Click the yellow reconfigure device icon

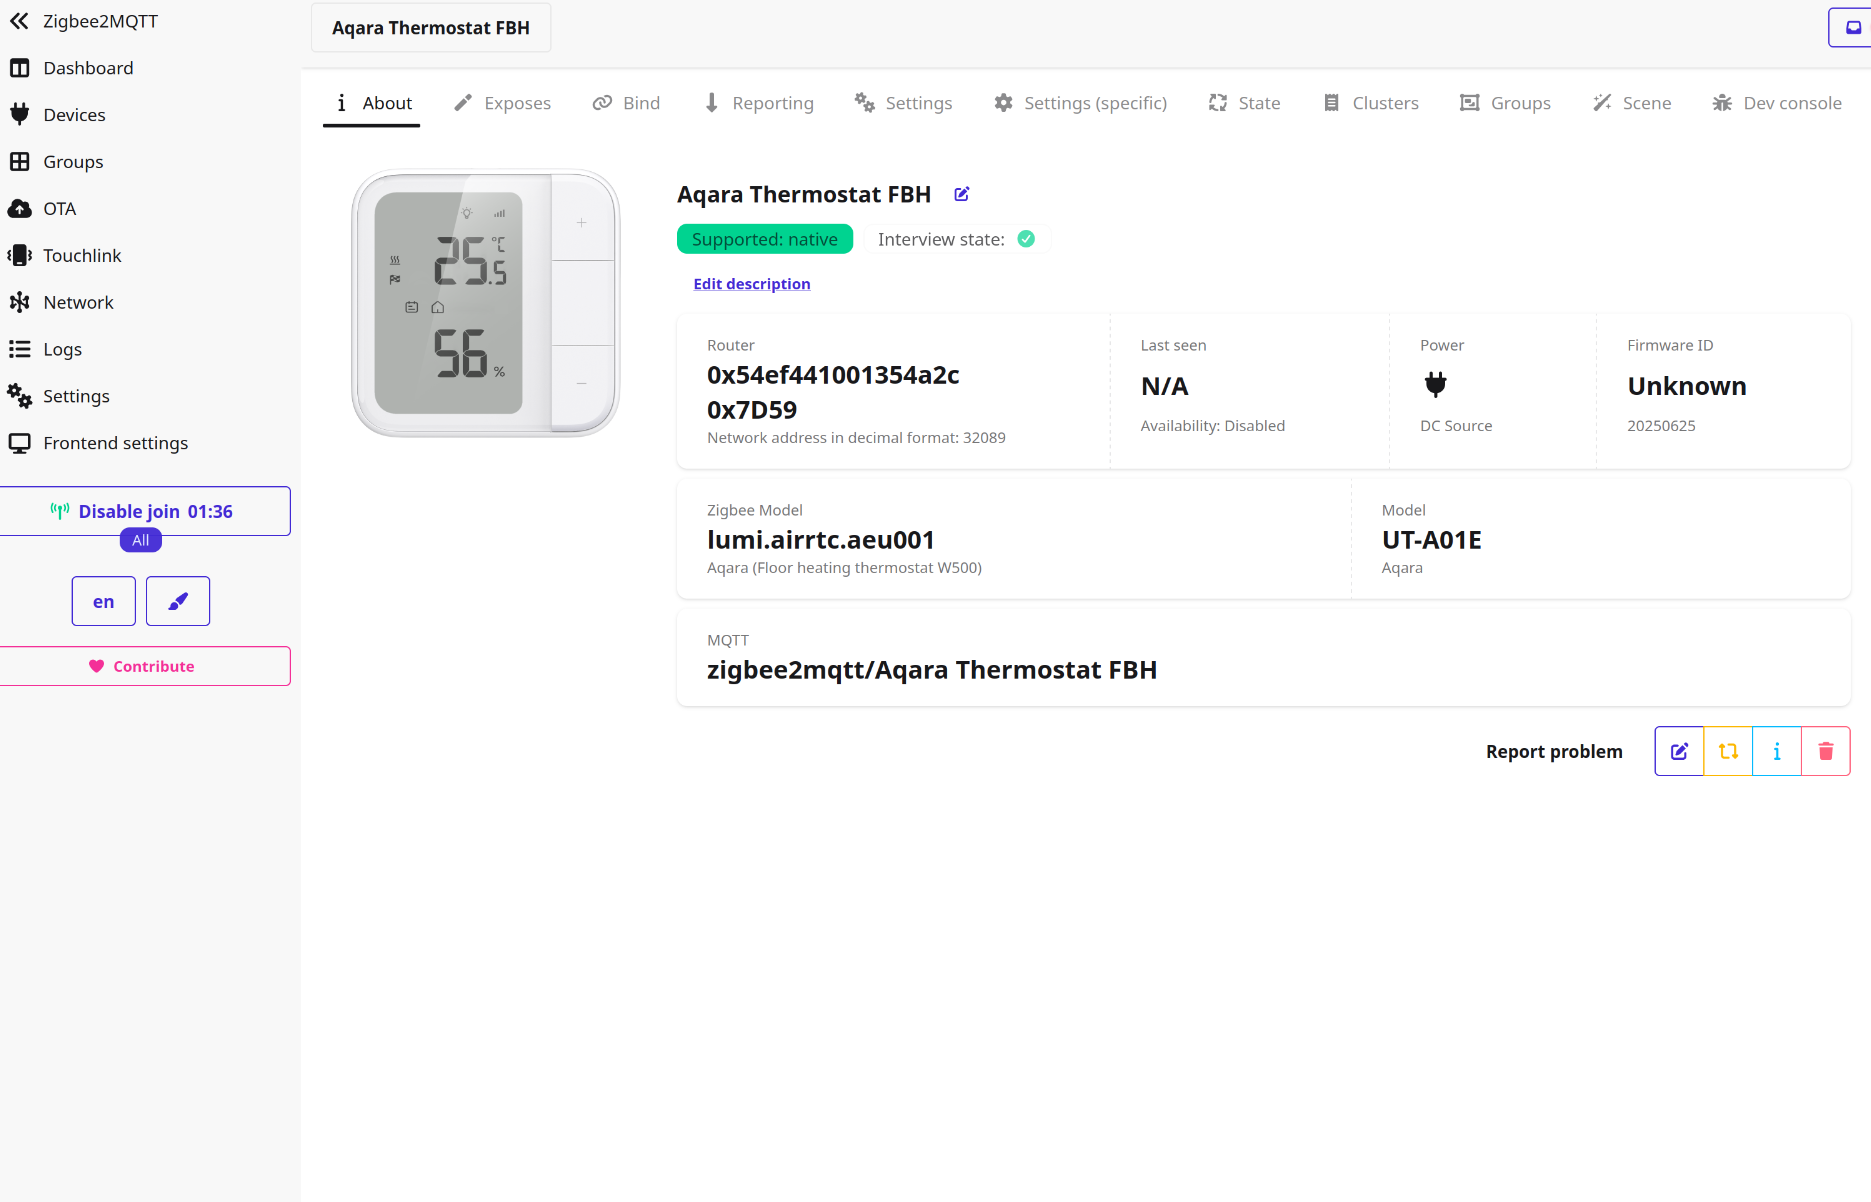point(1728,751)
